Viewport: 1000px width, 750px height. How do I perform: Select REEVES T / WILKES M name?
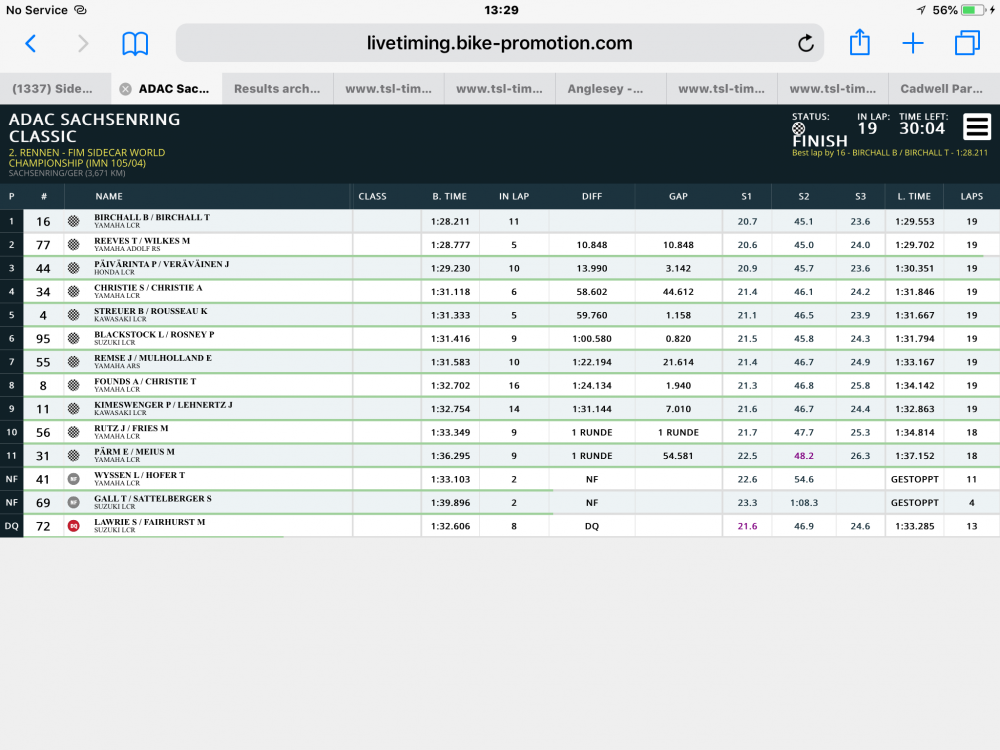click(x=142, y=241)
